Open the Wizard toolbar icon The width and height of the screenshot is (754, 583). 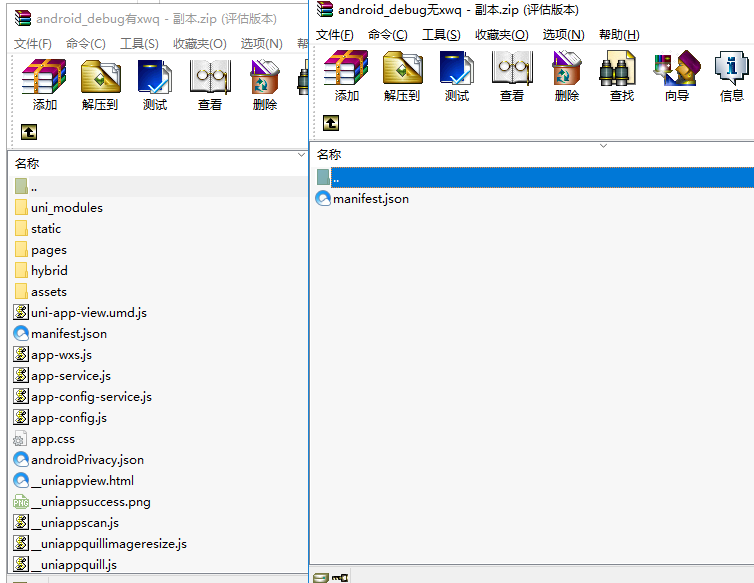[x=677, y=76]
